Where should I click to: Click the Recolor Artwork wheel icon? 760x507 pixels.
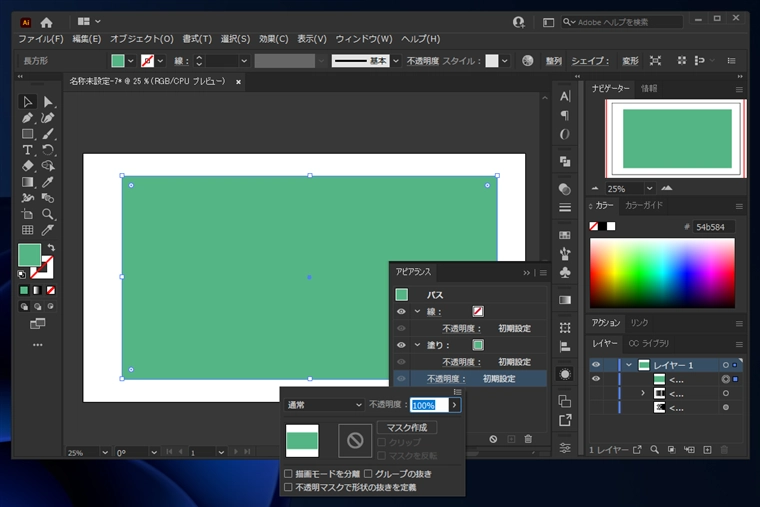pyautogui.click(x=527, y=61)
